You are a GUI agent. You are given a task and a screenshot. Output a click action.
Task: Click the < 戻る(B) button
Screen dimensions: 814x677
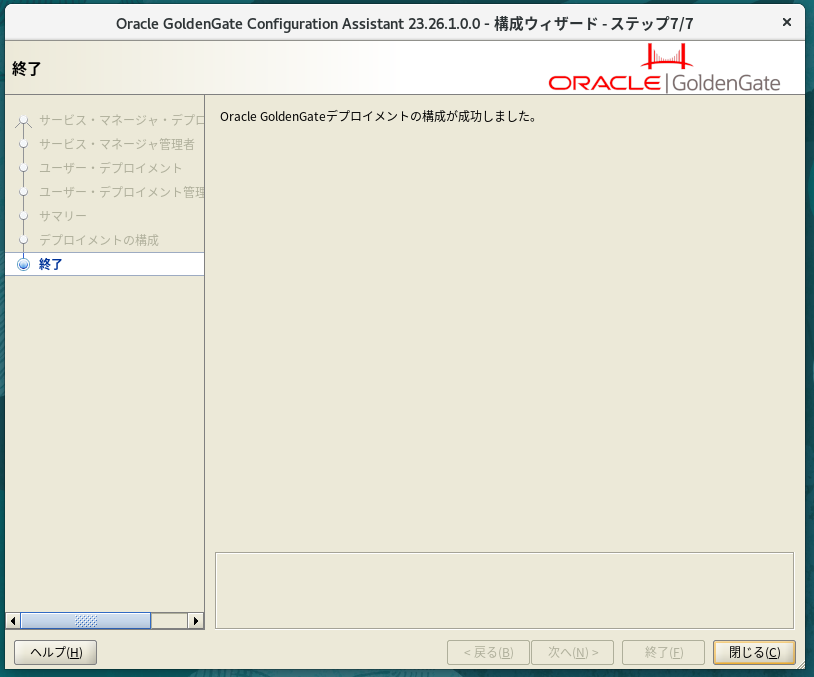pos(488,652)
